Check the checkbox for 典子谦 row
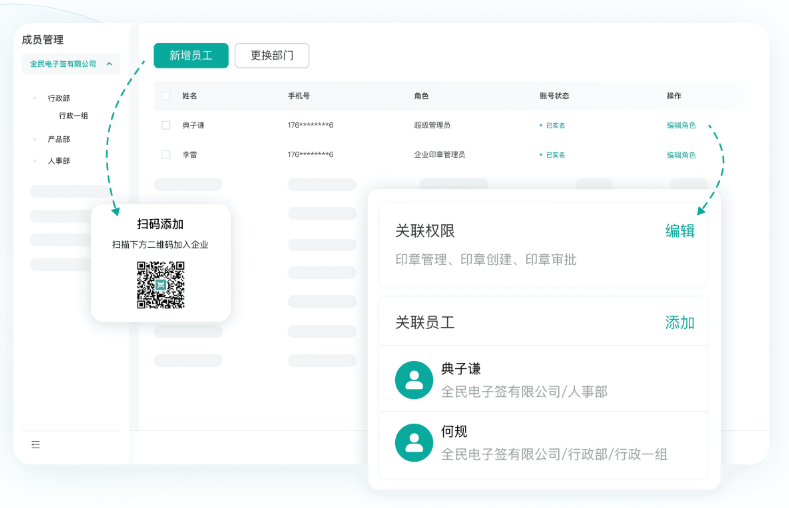 166,125
